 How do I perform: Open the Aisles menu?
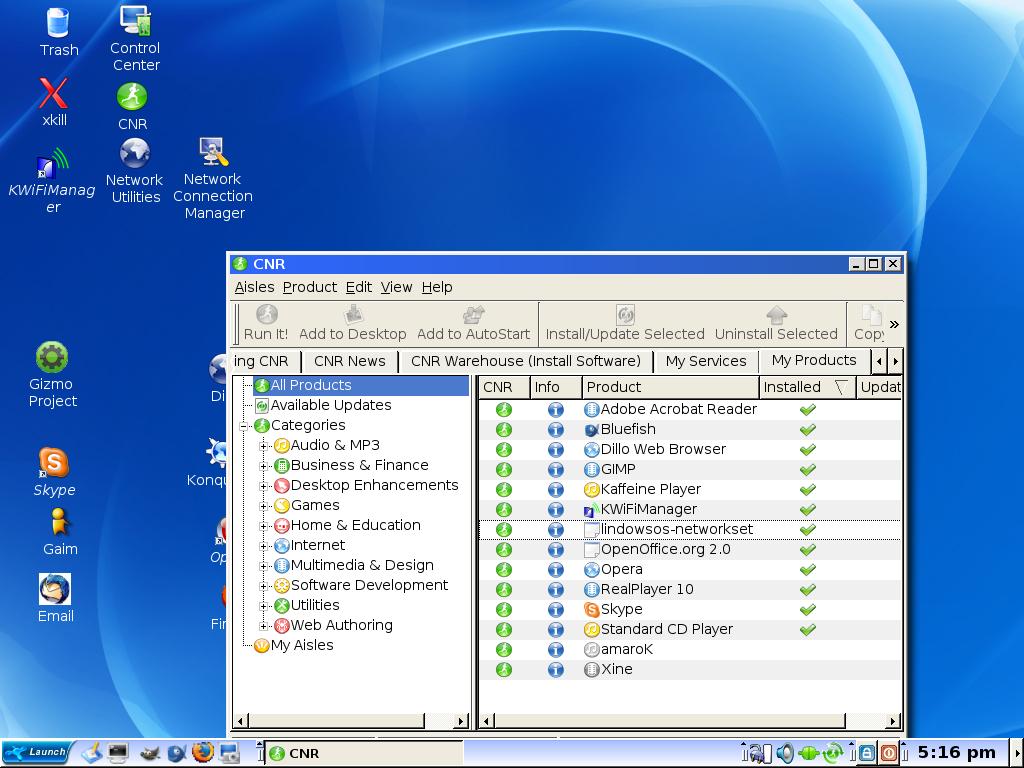(254, 287)
